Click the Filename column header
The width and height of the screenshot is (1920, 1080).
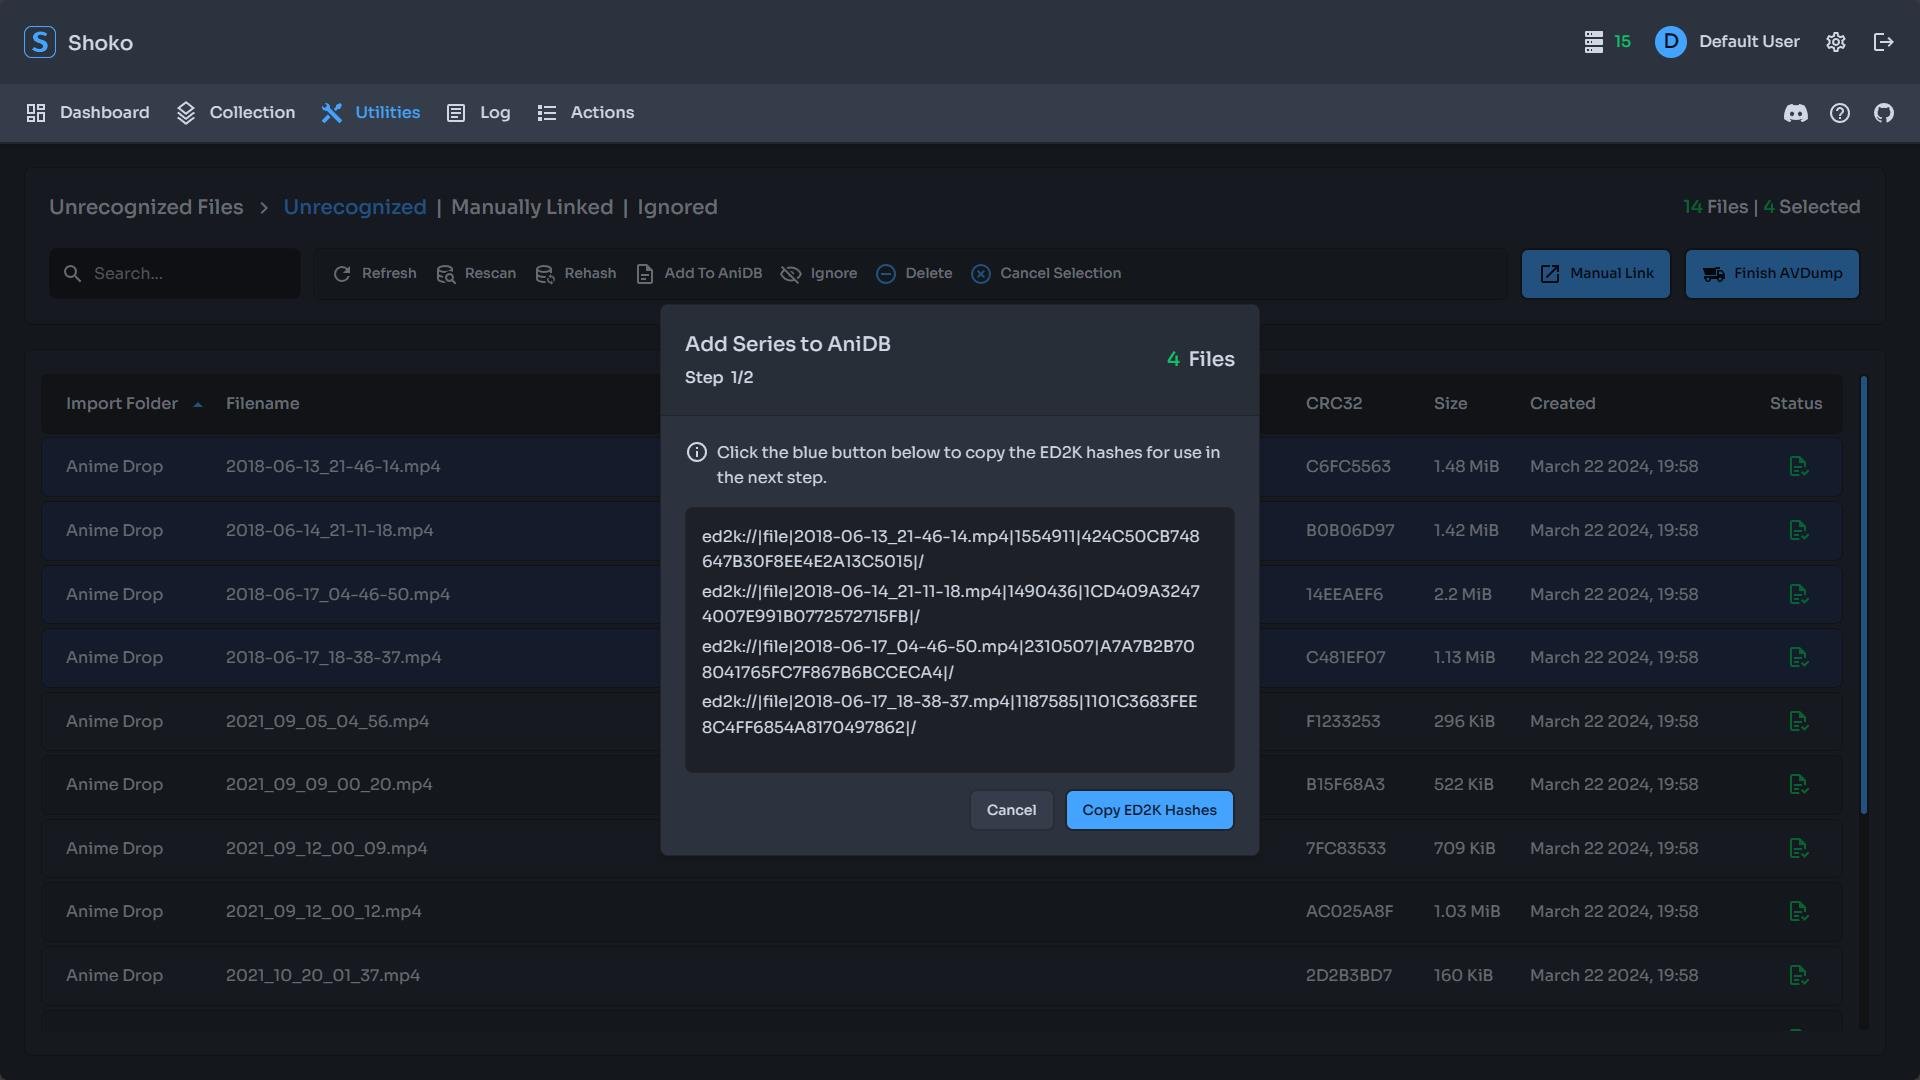pyautogui.click(x=262, y=404)
